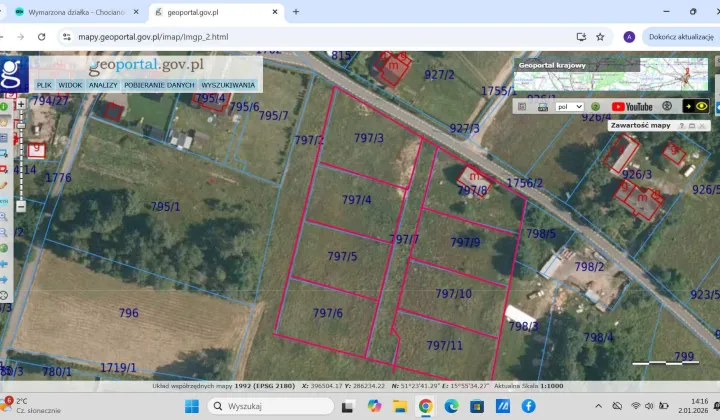Click the minus zoom-out button on slider

pyautogui.click(x=21, y=207)
